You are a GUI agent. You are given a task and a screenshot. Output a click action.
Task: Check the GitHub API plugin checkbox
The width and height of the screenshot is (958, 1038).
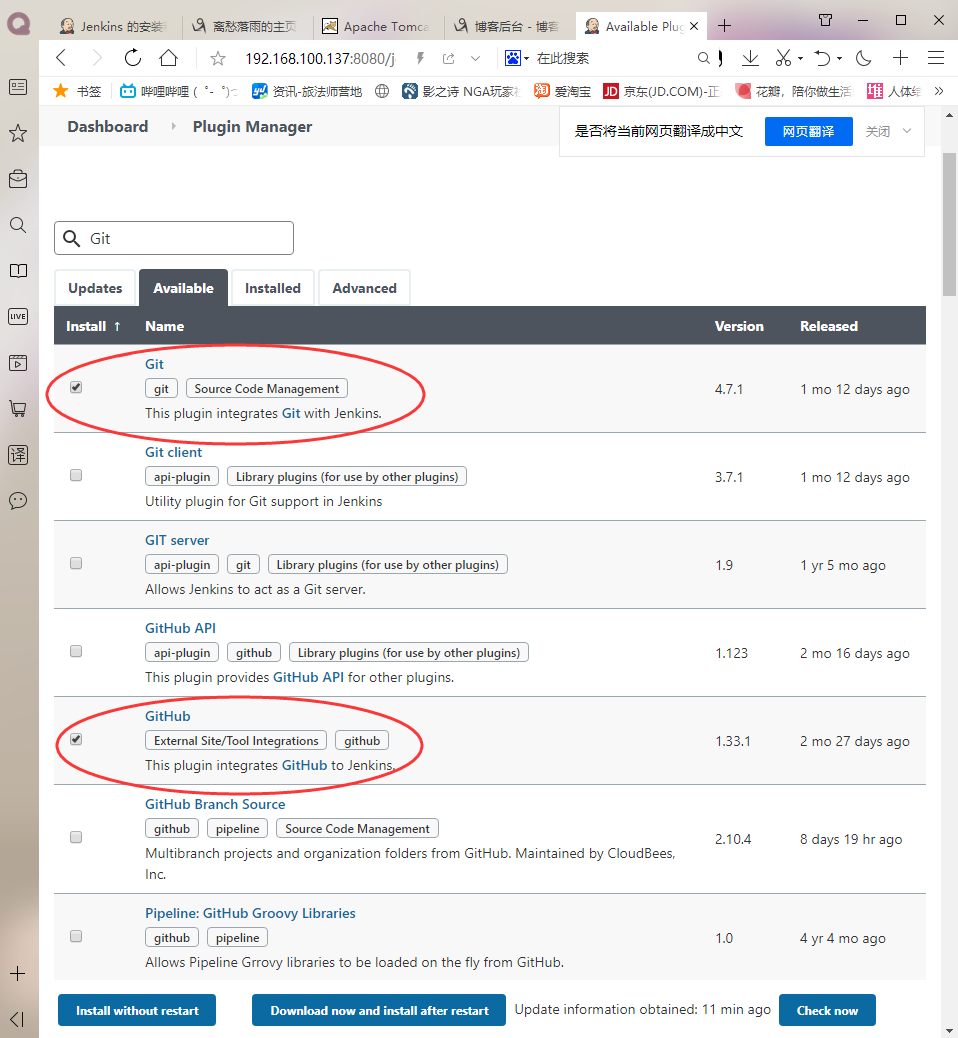pyautogui.click(x=76, y=651)
